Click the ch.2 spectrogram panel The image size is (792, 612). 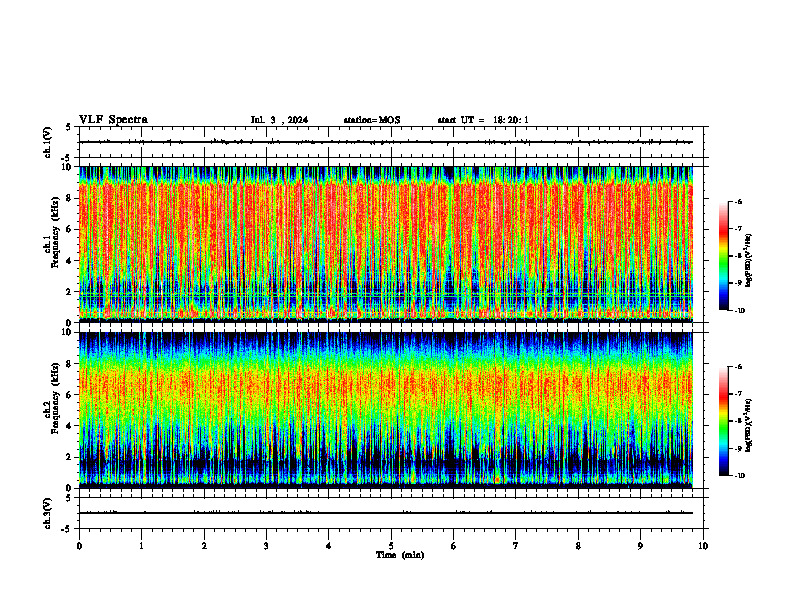point(386,410)
